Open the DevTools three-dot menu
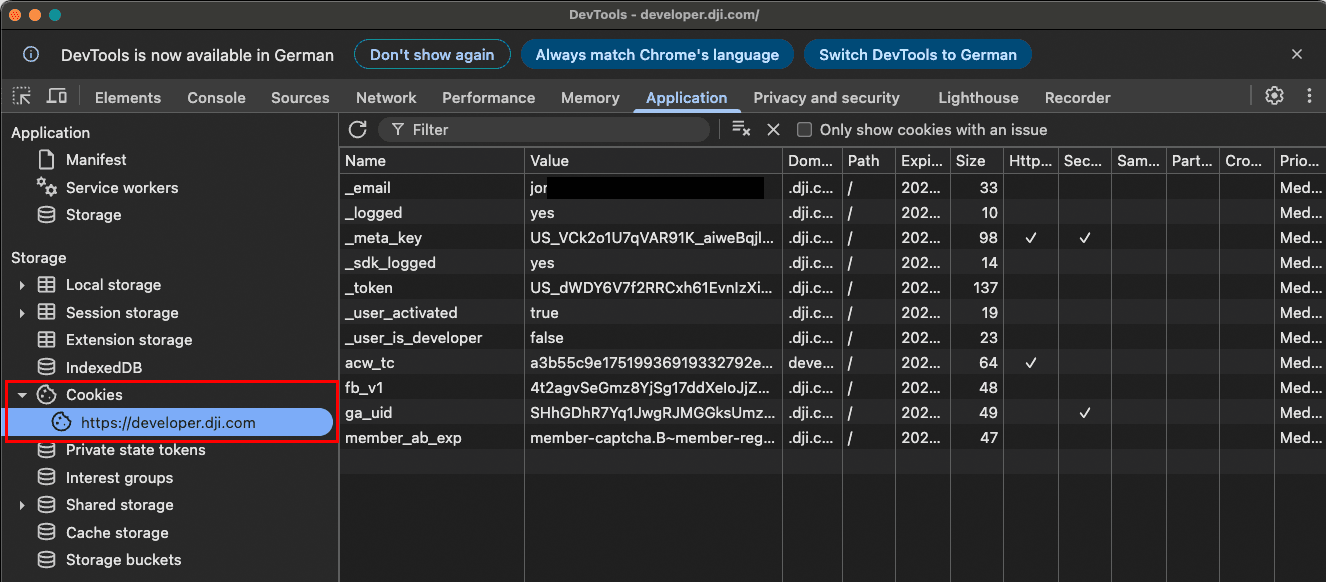Screen dimensions: 1326x582 1309,96
